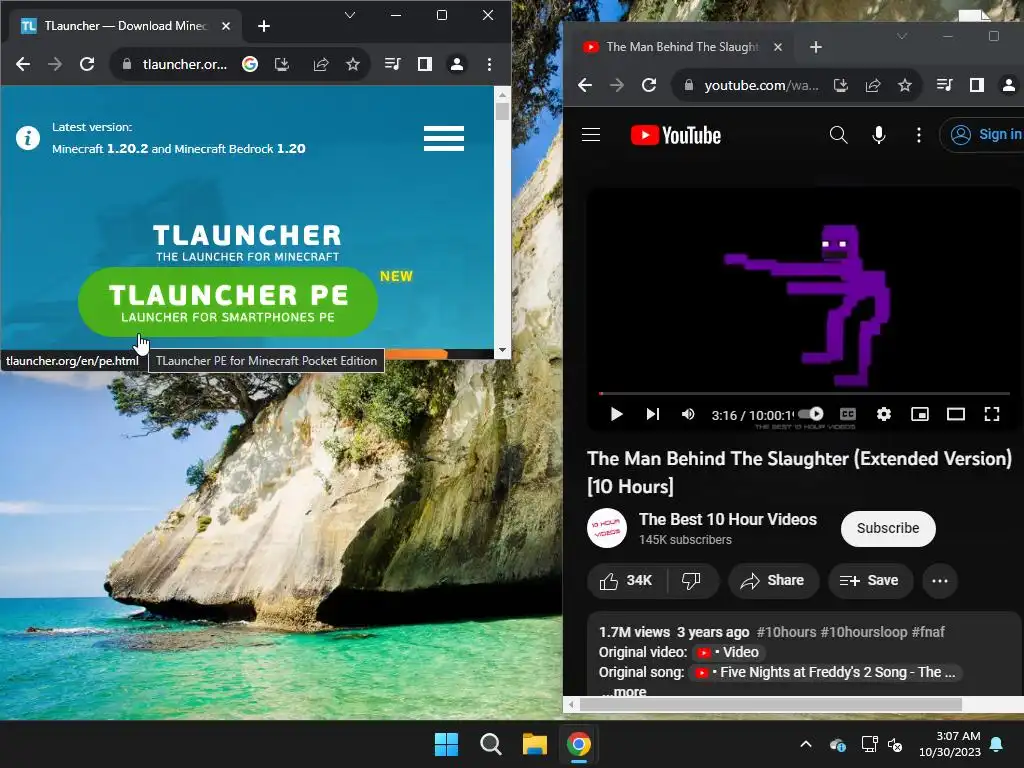
Task: Open profile icon in TLauncher Chrome window
Action: (x=457, y=64)
